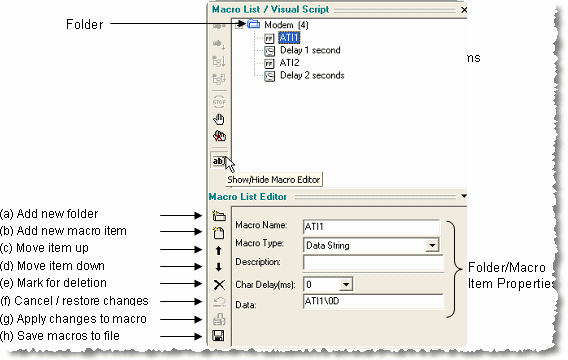Click the Add new macro item icon

click(x=218, y=233)
